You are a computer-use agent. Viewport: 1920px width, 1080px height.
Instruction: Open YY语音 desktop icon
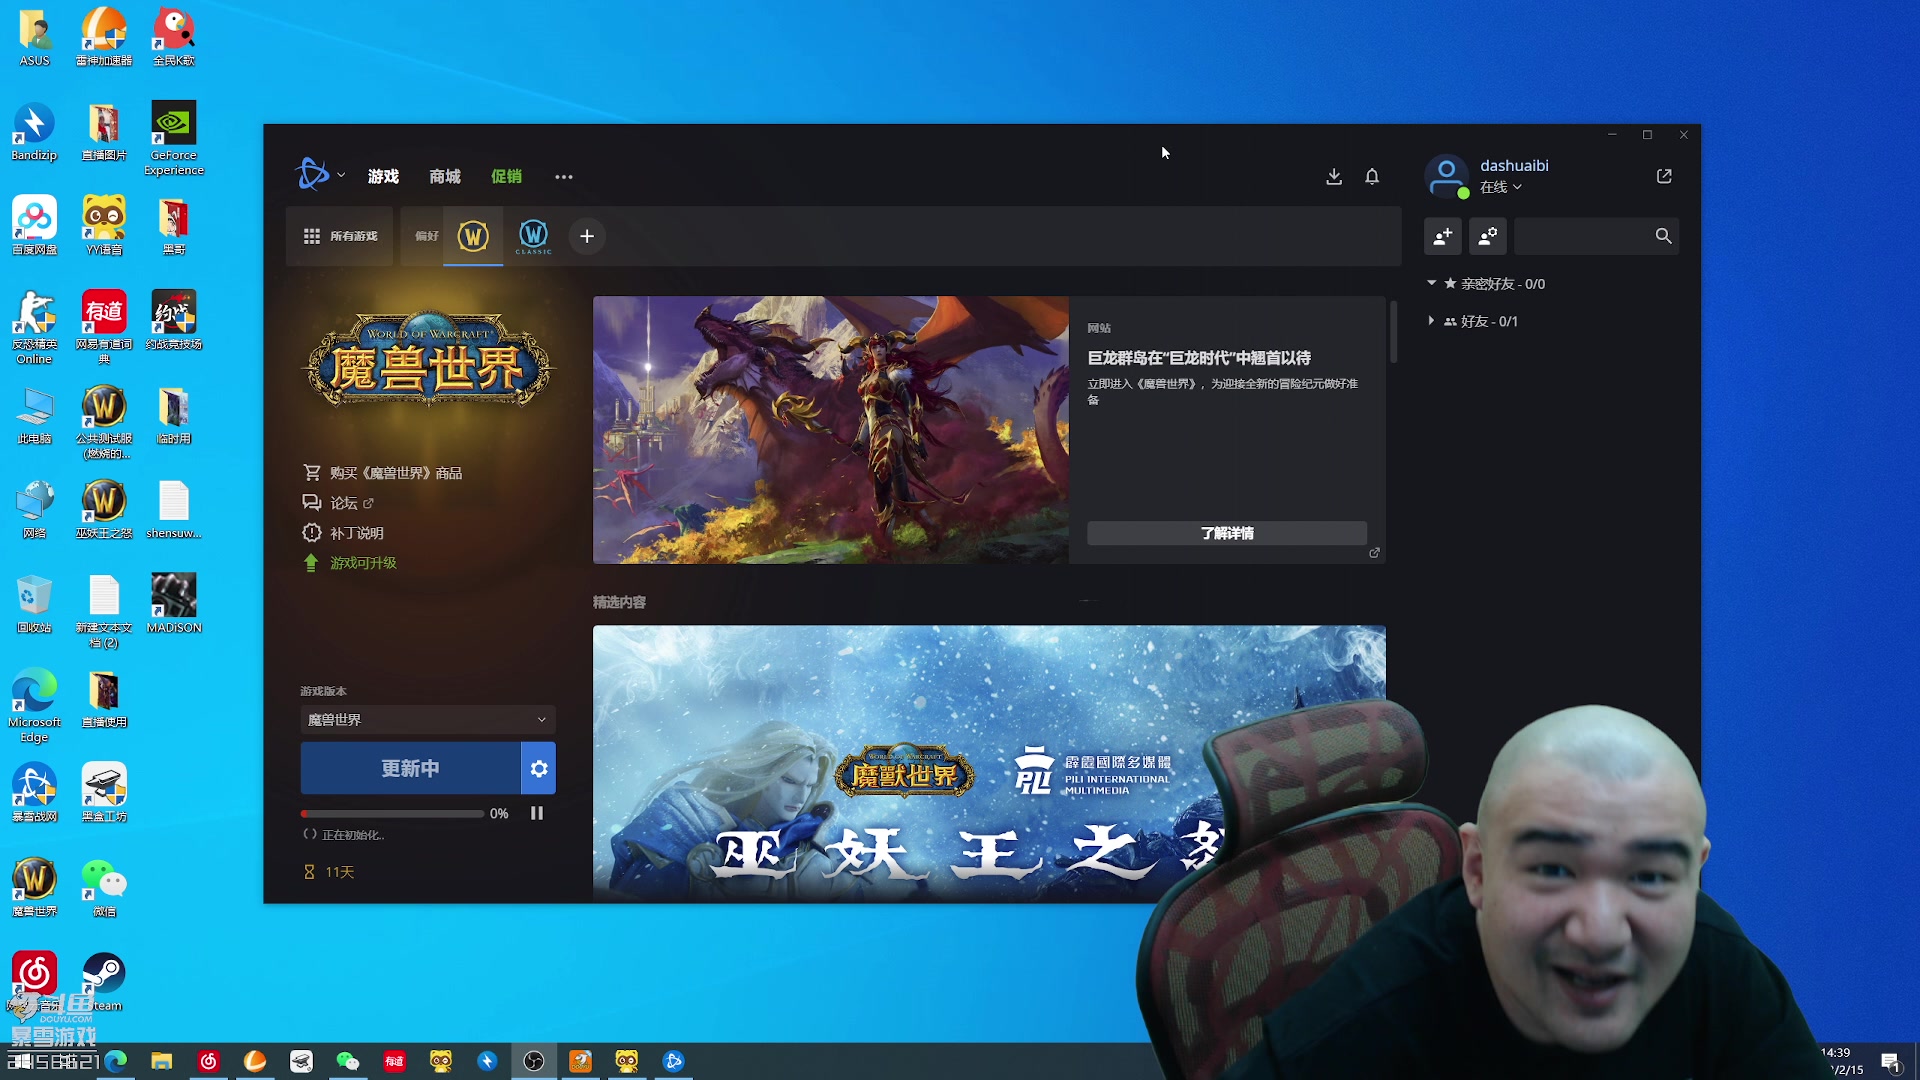(104, 225)
